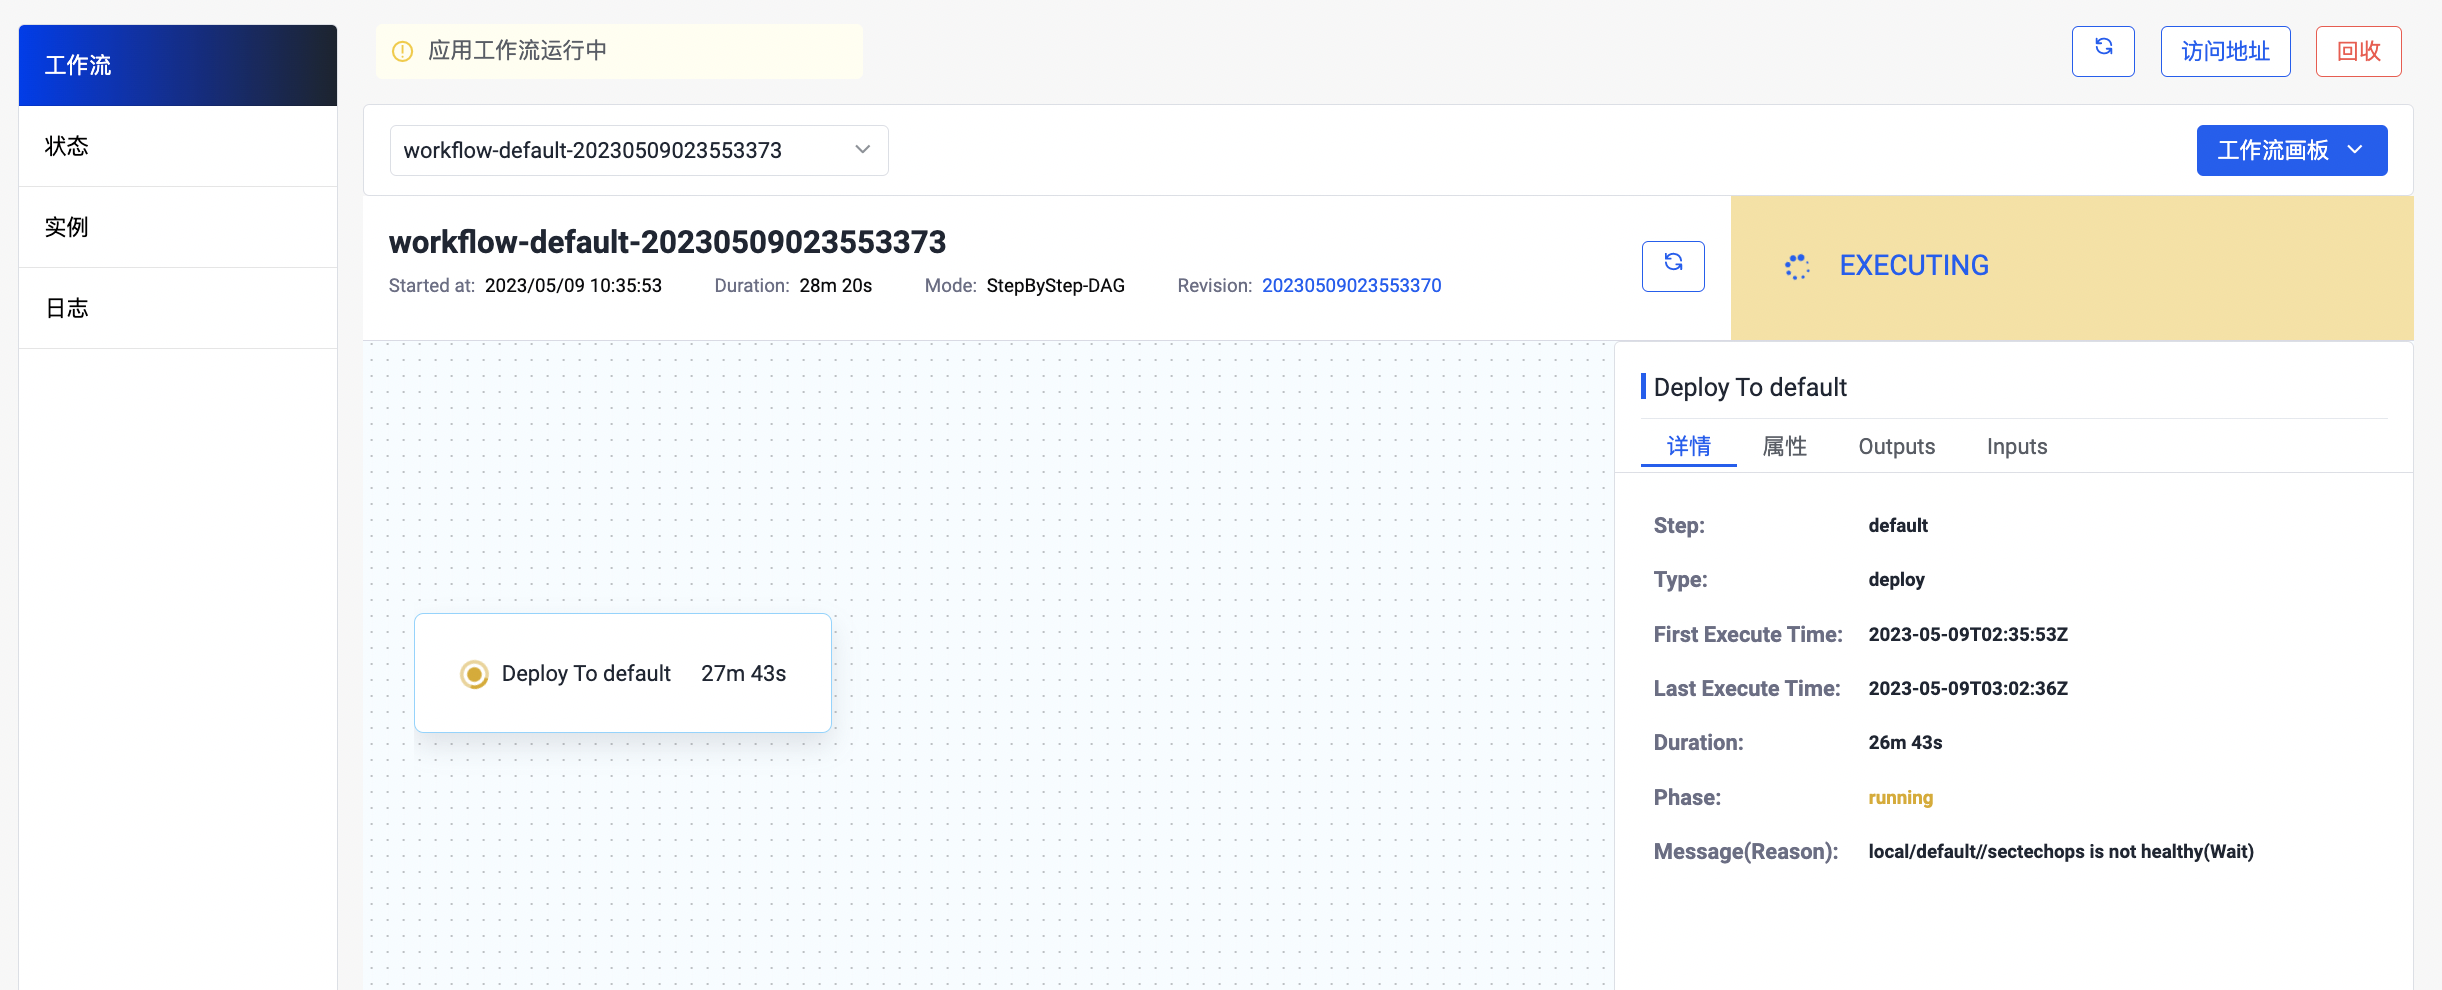
Task: Open revision link 20230509023553370
Action: tap(1351, 286)
